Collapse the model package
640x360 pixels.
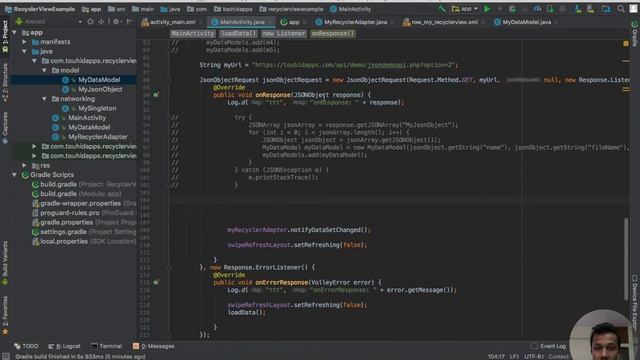(44, 70)
